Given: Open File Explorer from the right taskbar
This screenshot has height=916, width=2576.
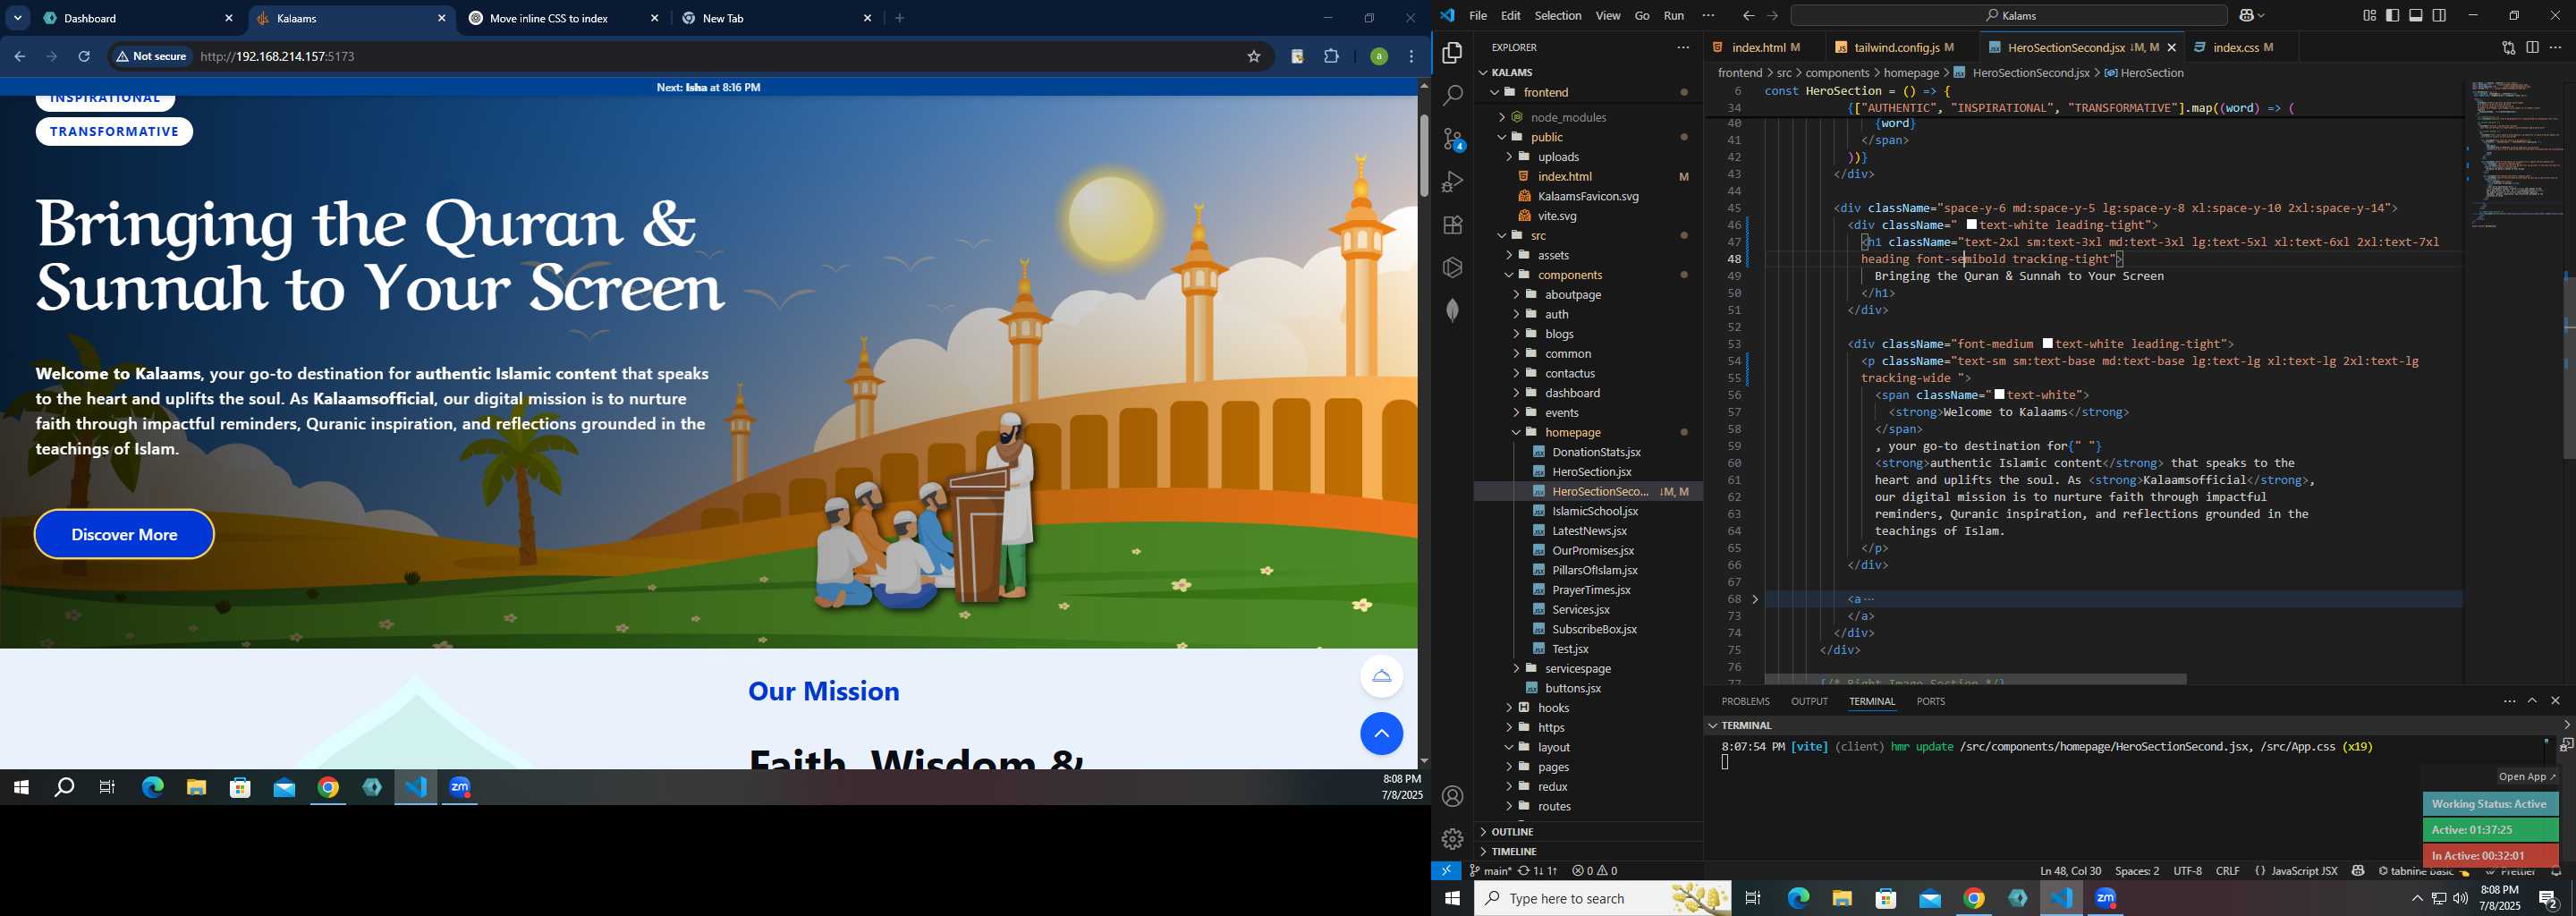Looking at the screenshot, I should [x=1842, y=899].
